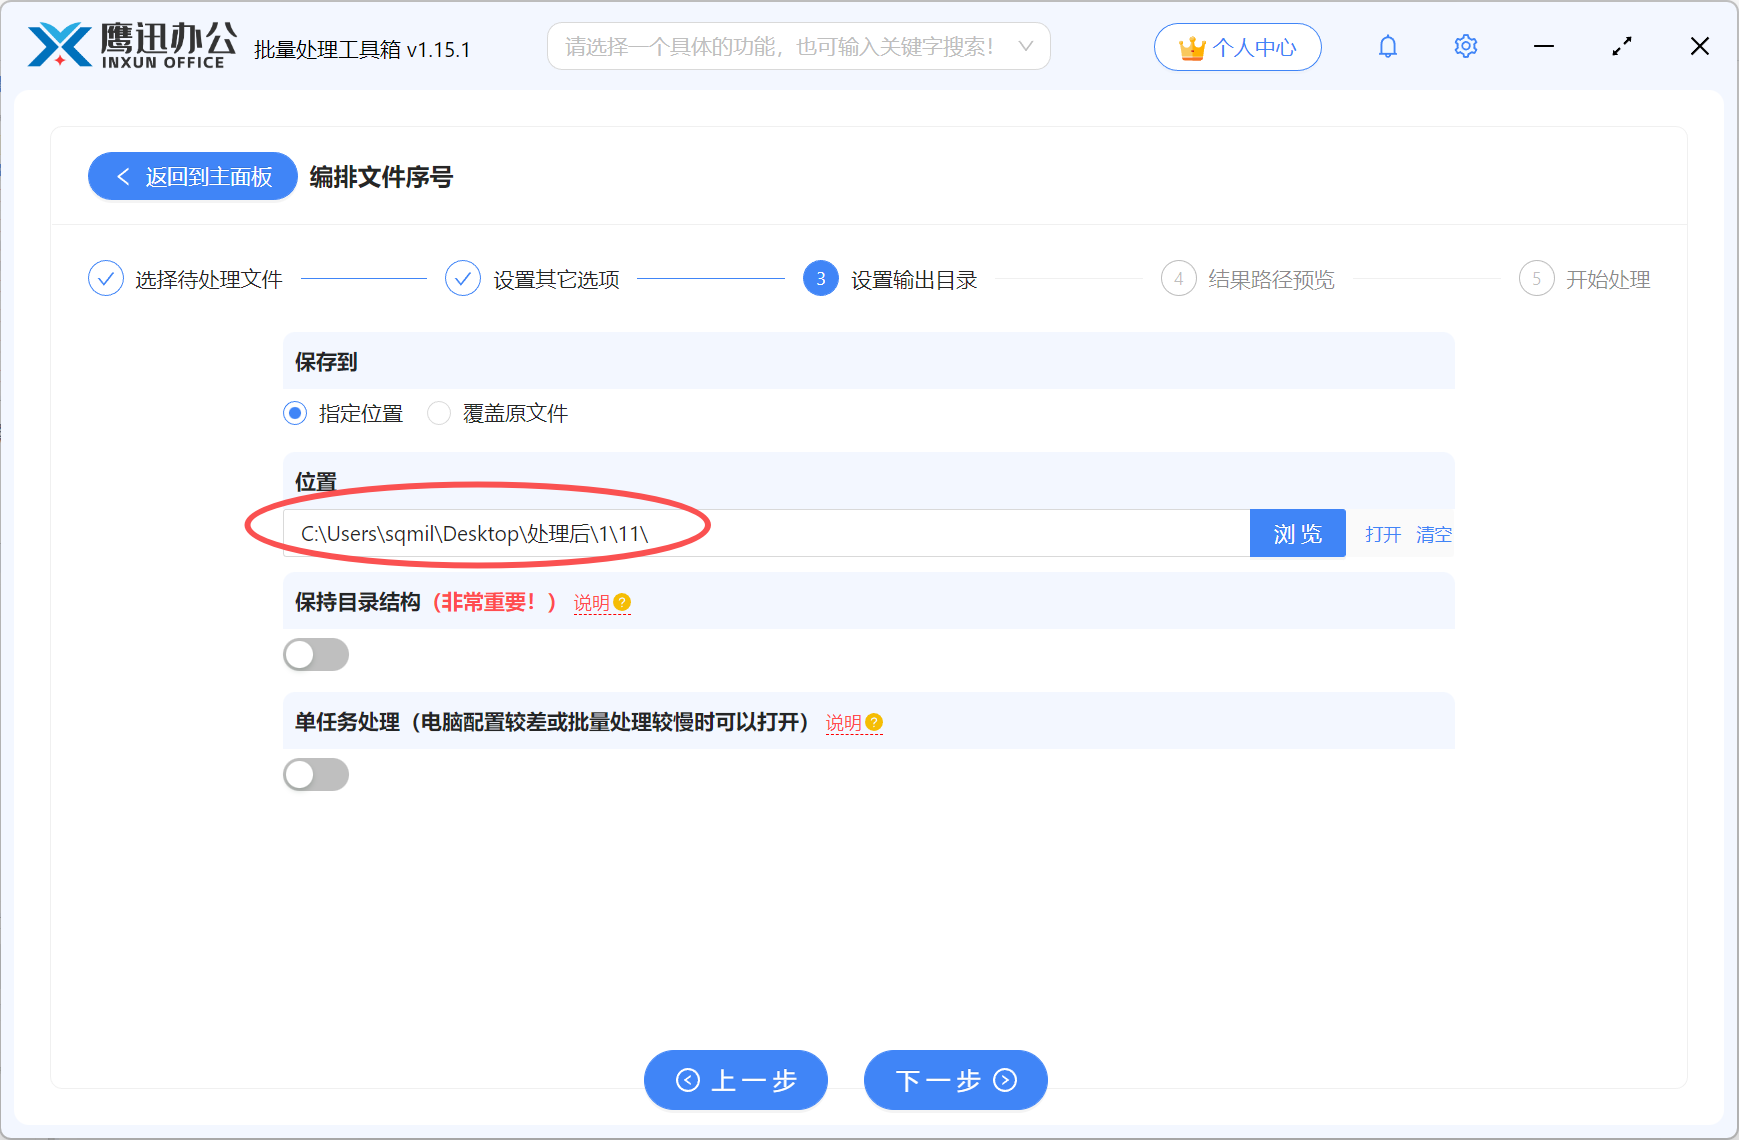Click 浏览 to choose output folder
The height and width of the screenshot is (1140, 1739).
(1297, 533)
